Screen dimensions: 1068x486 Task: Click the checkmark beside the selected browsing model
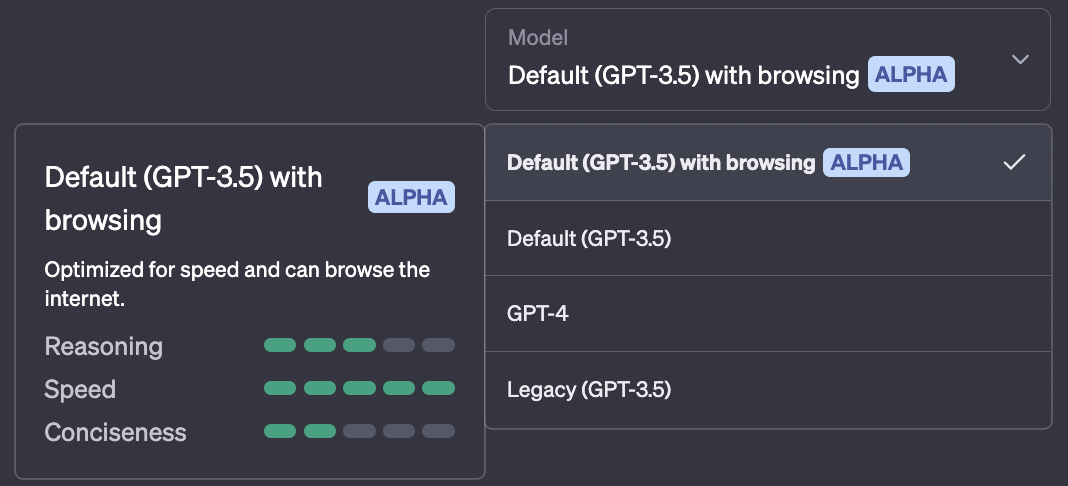1014,162
